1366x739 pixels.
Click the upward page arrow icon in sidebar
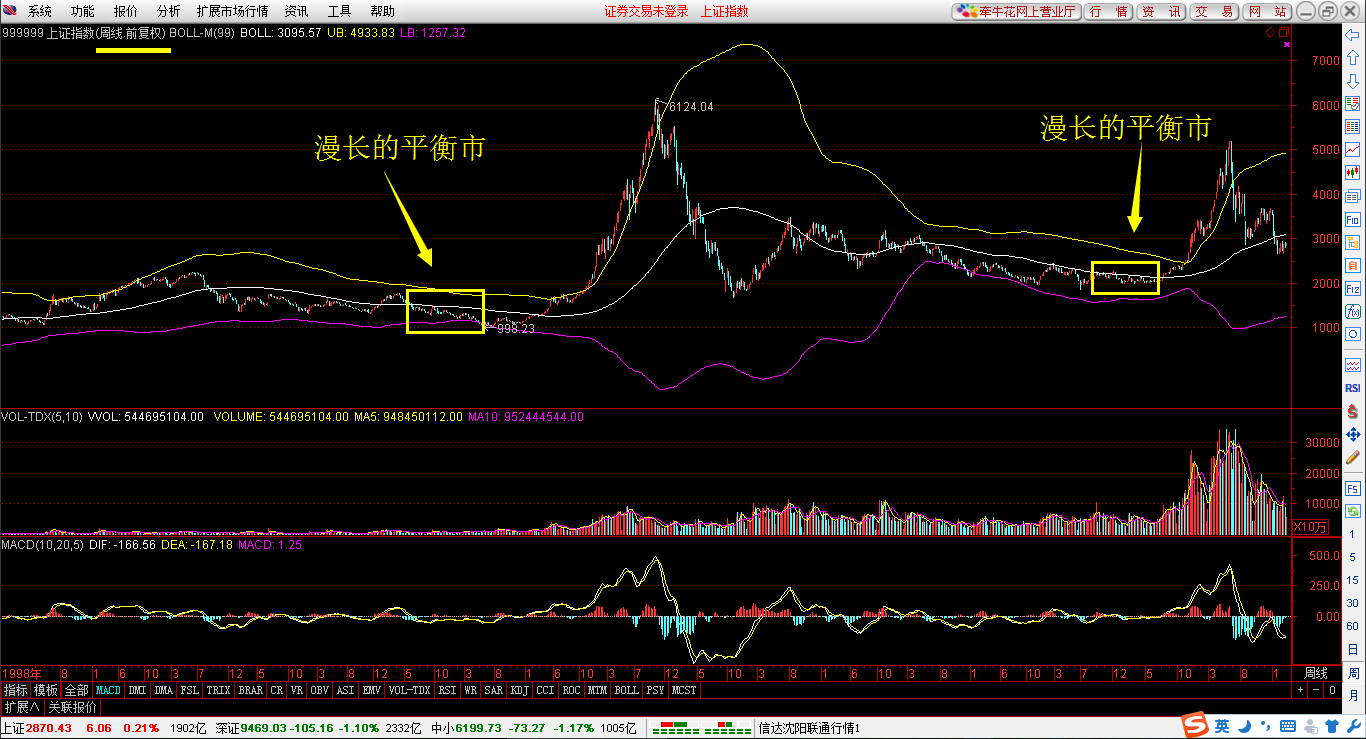[x=1352, y=56]
